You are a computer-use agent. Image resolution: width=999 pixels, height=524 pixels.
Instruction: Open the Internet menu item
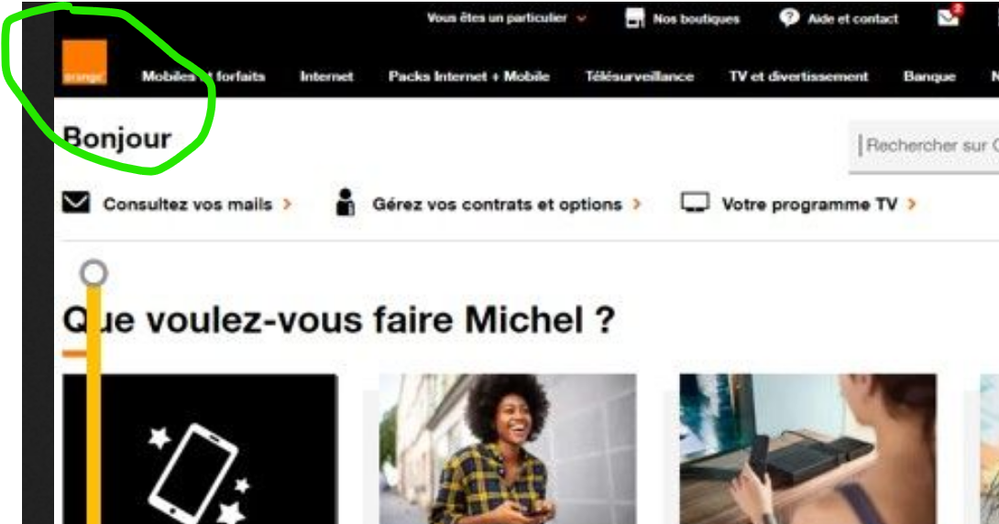coord(327,76)
